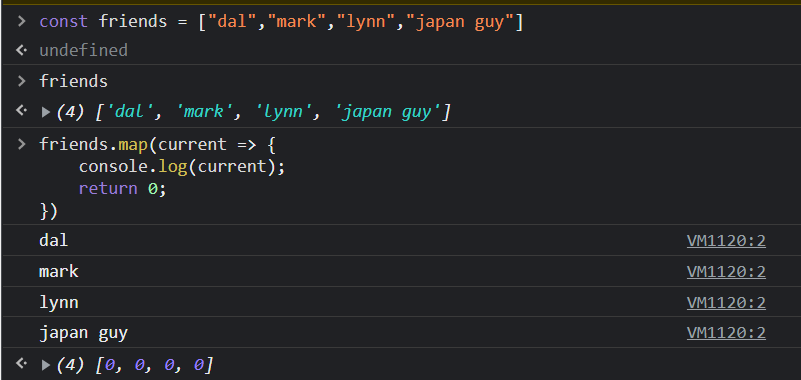Expand the [0, 0, 0, 0] result array
This screenshot has width=801, height=380.
(46, 365)
